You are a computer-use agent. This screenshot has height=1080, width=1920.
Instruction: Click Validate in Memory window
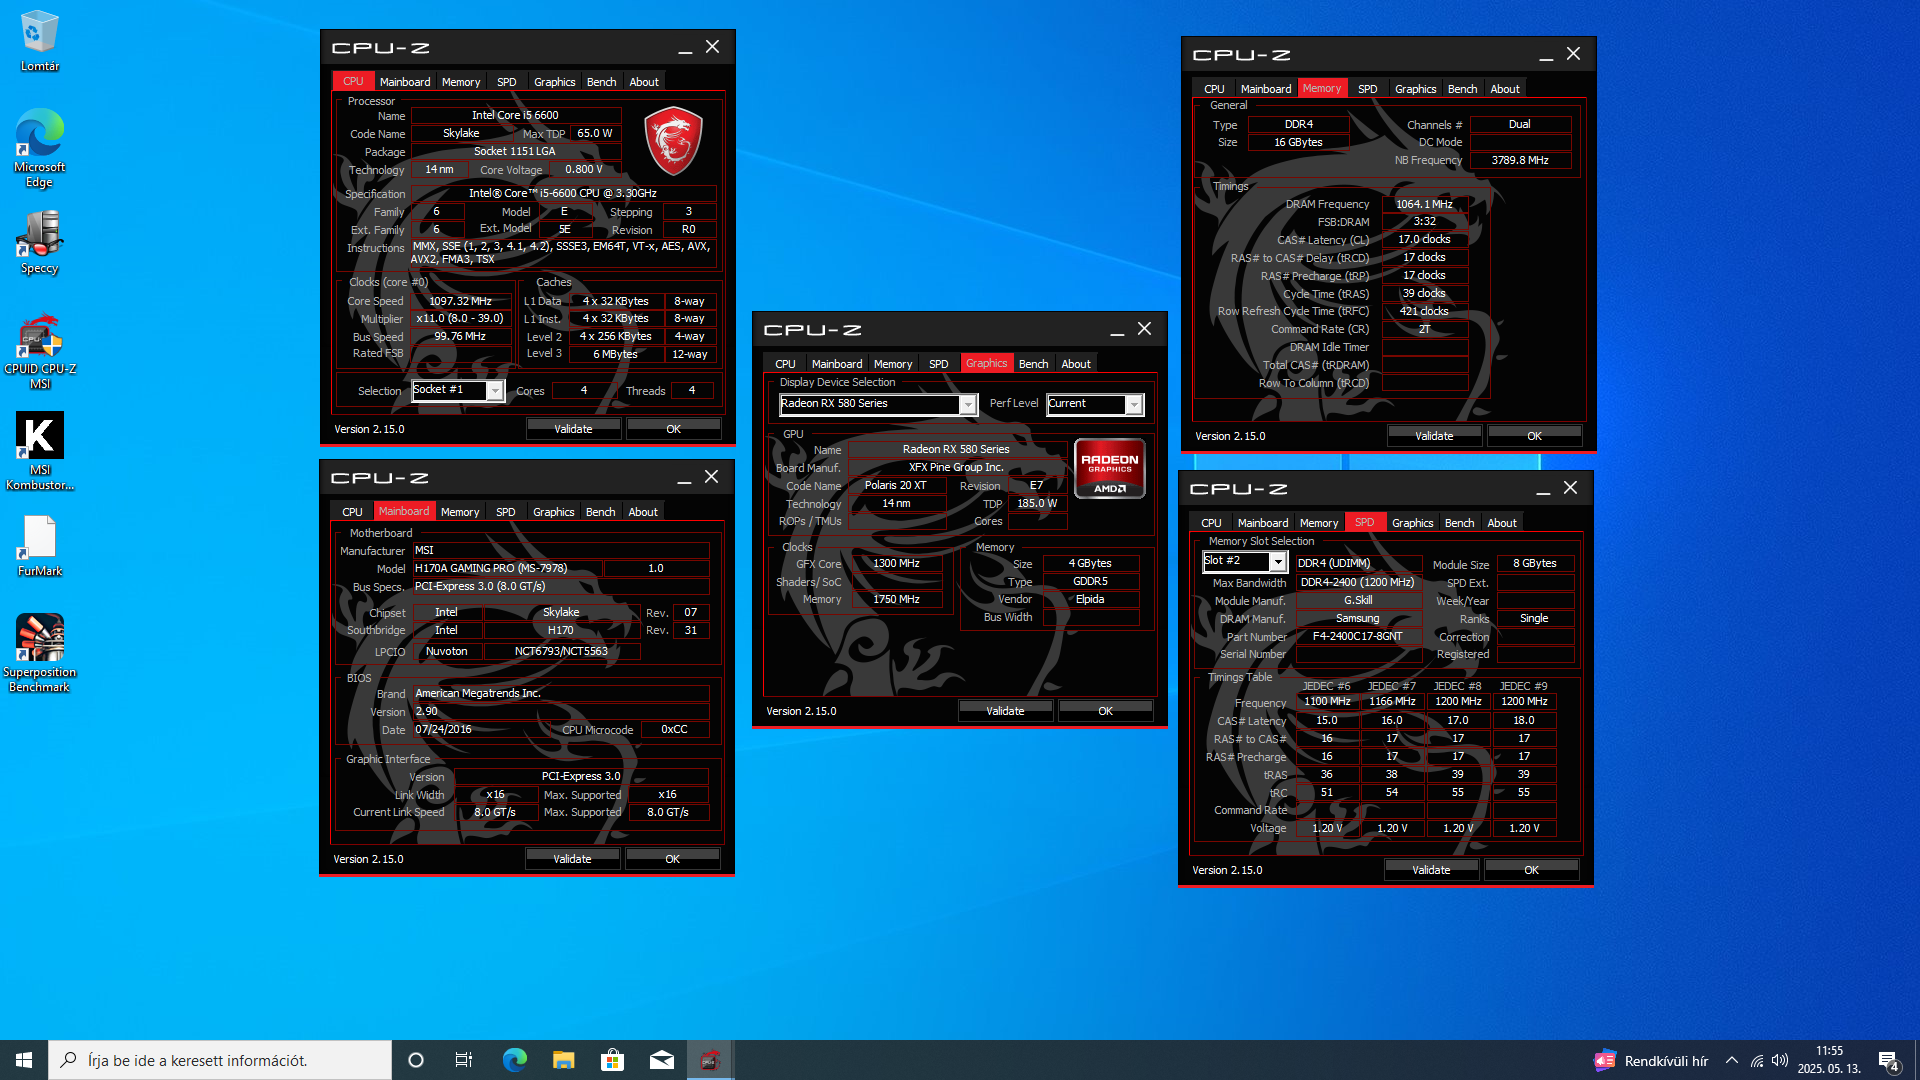tap(1434, 436)
